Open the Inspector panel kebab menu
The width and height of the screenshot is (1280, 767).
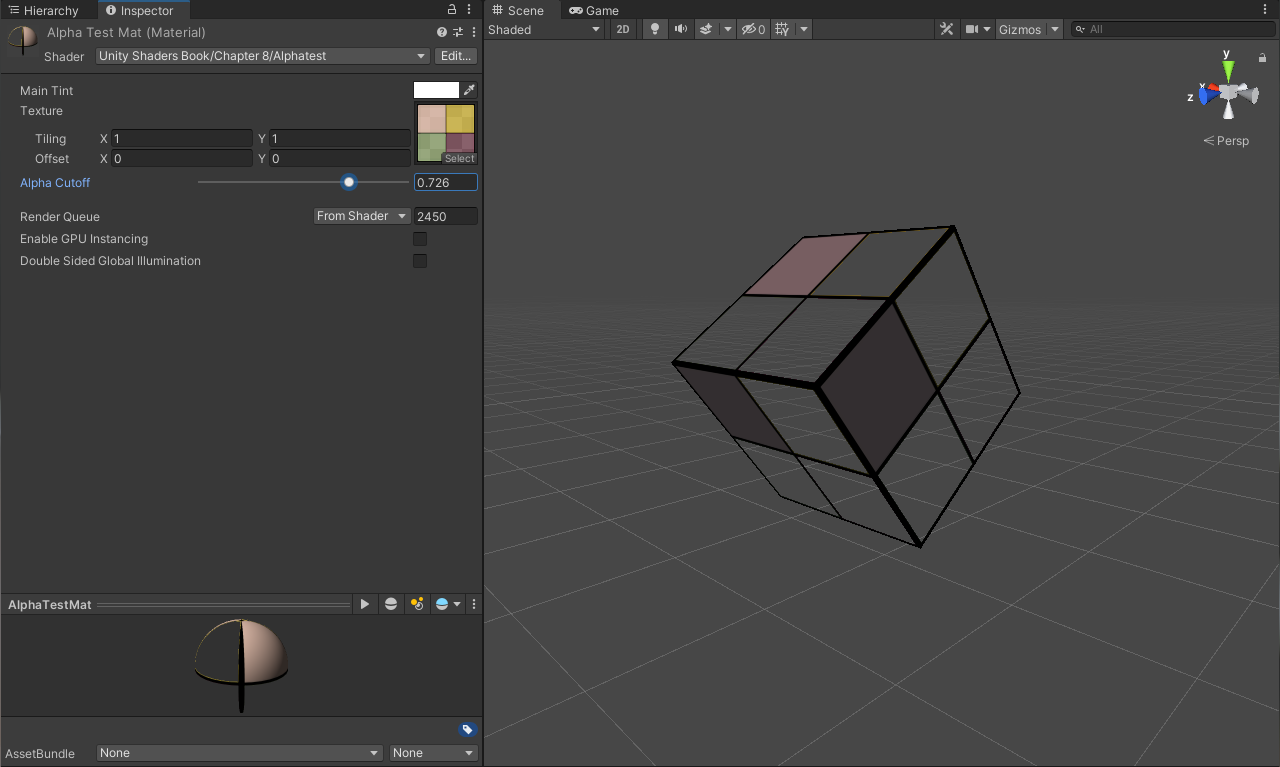click(x=469, y=10)
